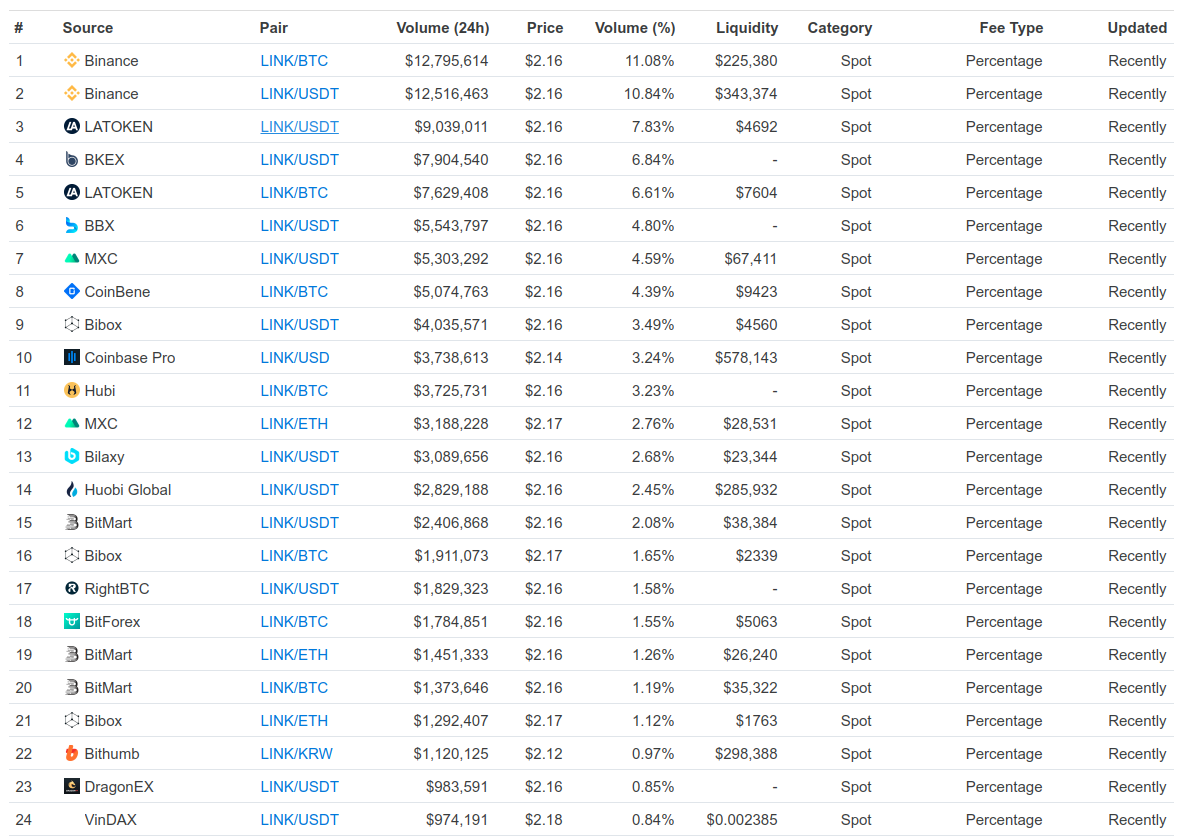
Task: Click the BitForex logo icon
Action: tap(72, 621)
